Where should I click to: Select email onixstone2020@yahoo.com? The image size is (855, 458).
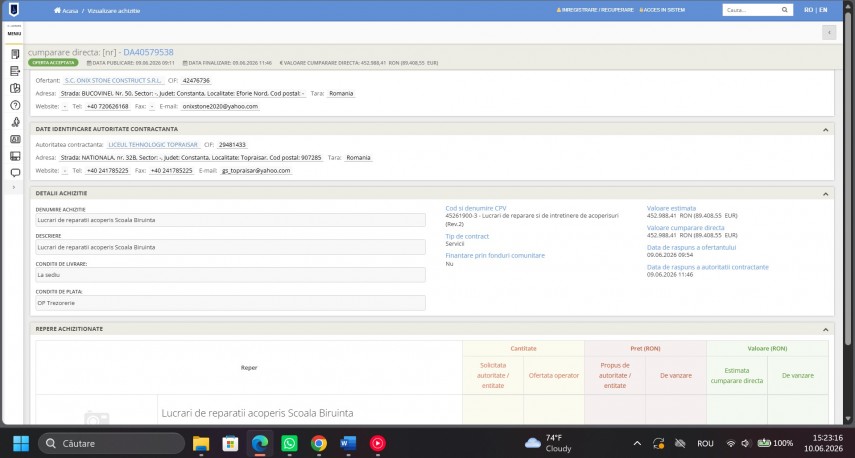[220, 106]
